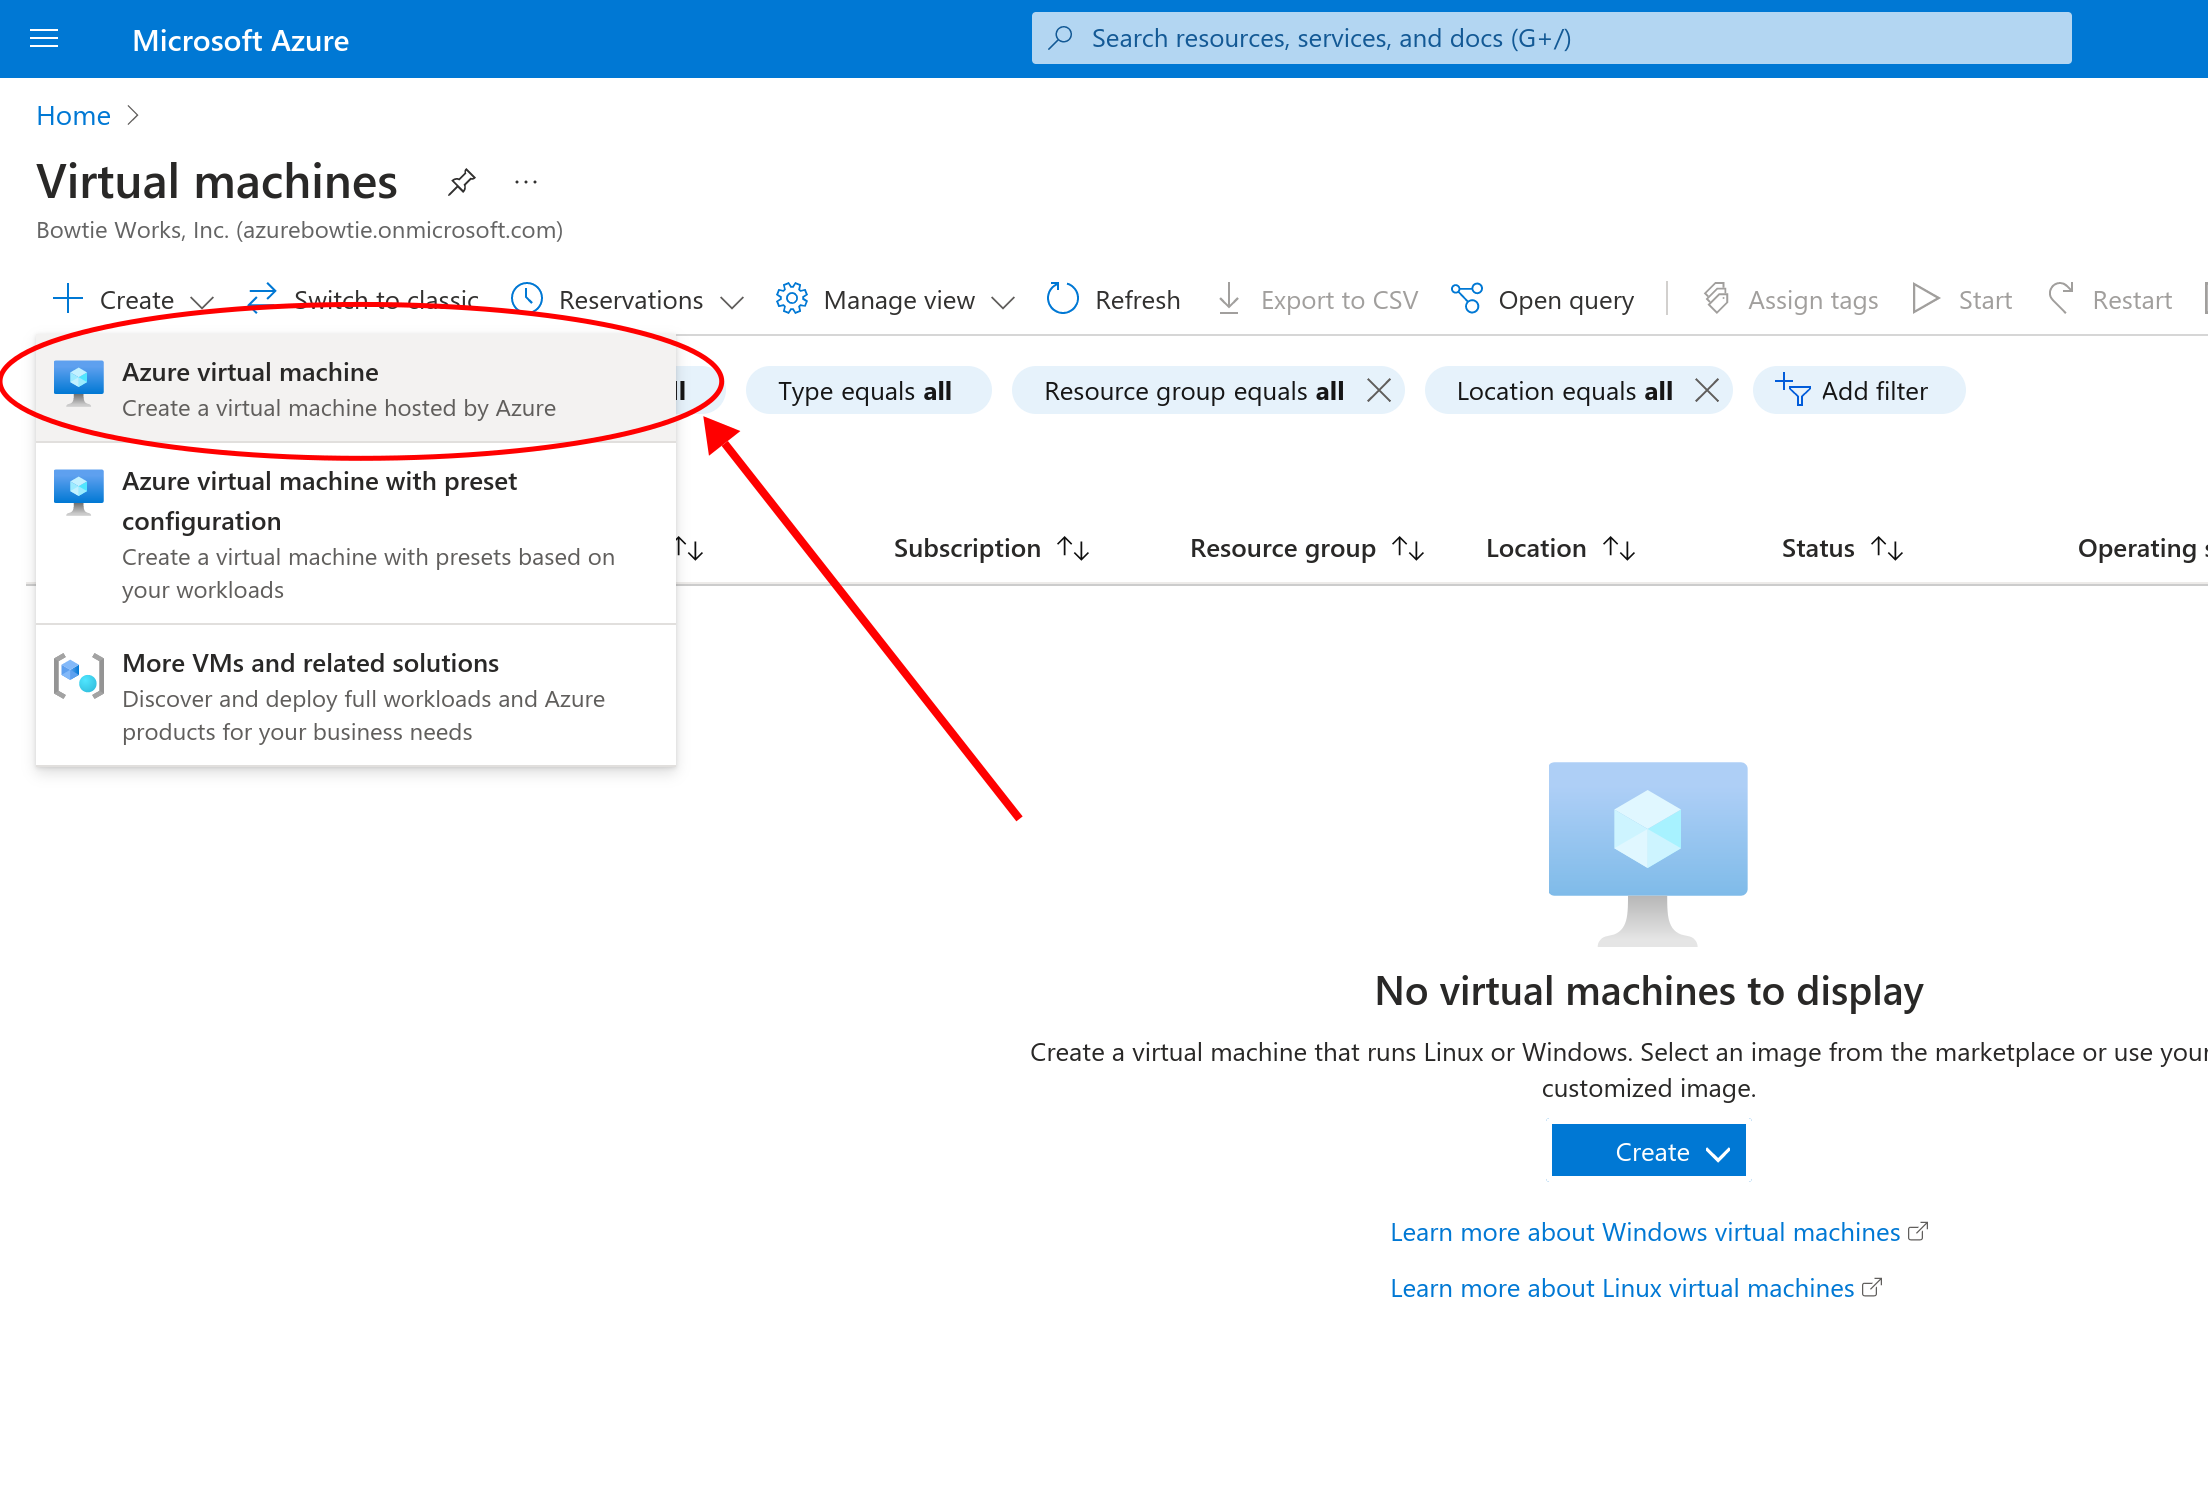Viewport: 2208px width, 1502px height.
Task: Sort by Location column
Action: (x=1560, y=548)
